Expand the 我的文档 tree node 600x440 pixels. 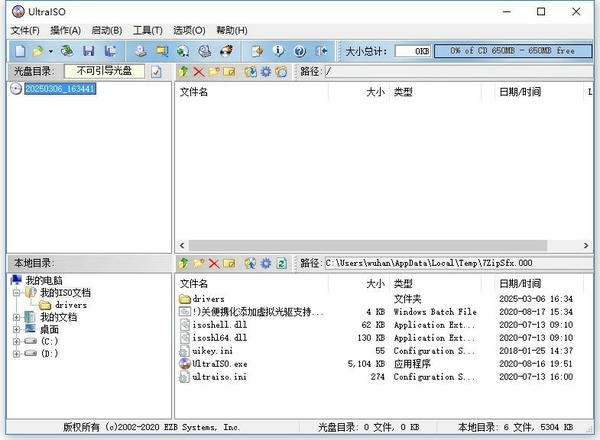(16, 317)
